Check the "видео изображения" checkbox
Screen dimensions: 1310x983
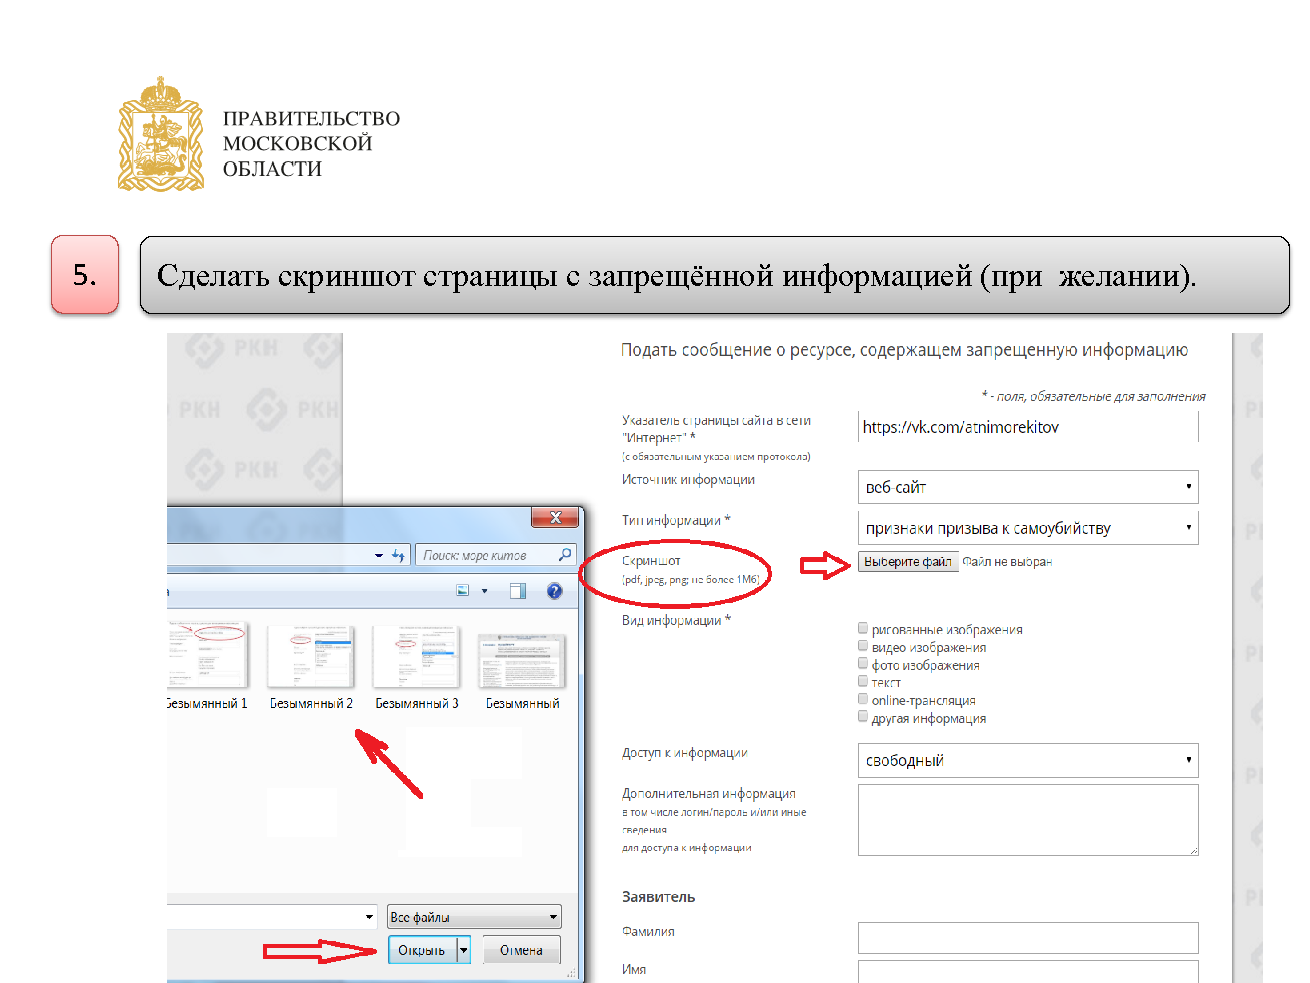coord(863,646)
